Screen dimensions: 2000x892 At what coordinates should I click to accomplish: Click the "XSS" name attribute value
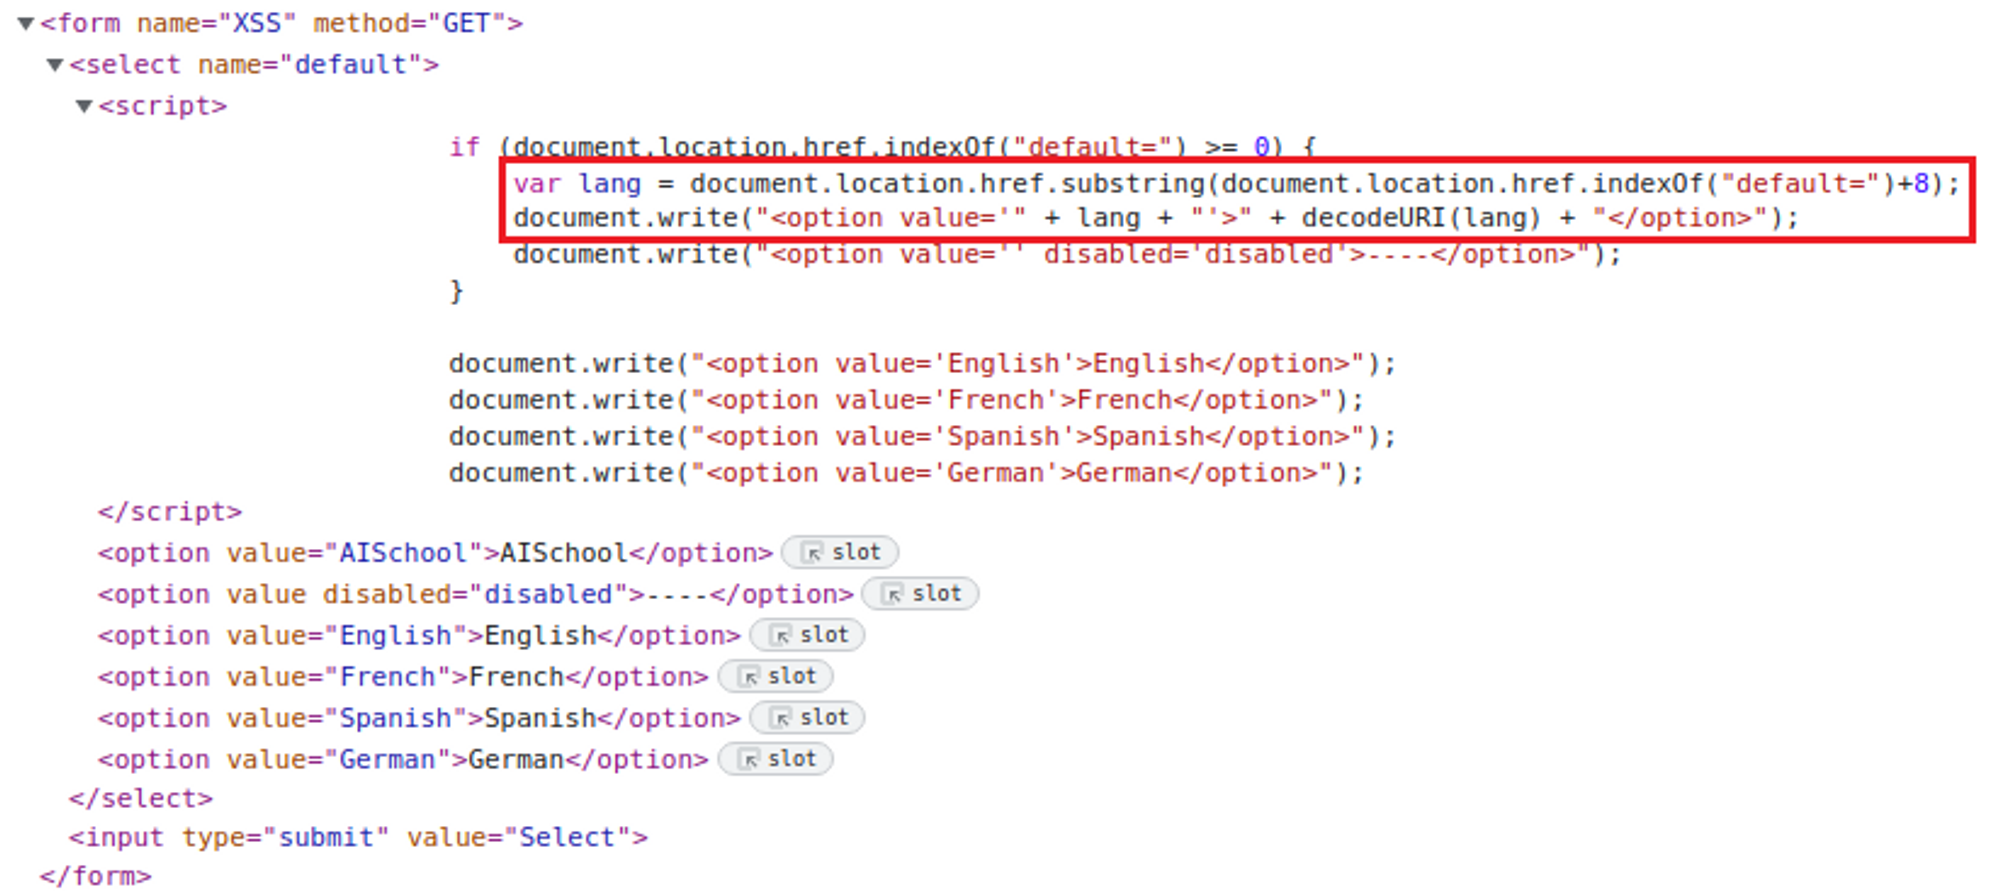(257, 23)
